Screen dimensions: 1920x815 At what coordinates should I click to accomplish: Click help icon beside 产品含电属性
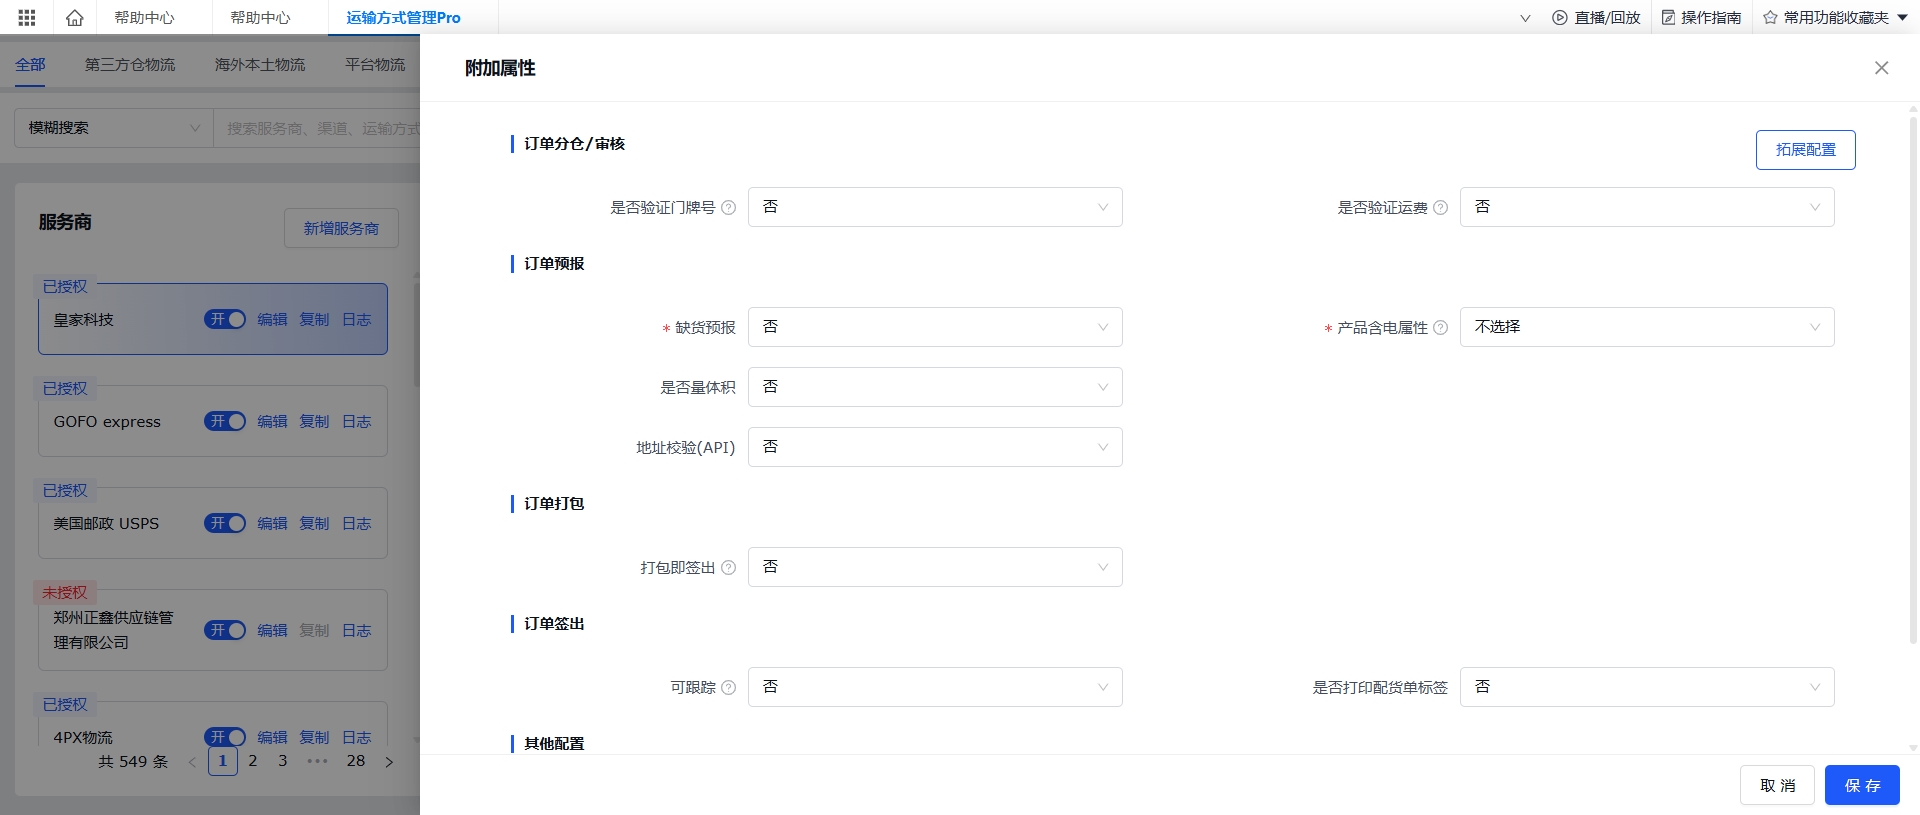pos(1440,328)
